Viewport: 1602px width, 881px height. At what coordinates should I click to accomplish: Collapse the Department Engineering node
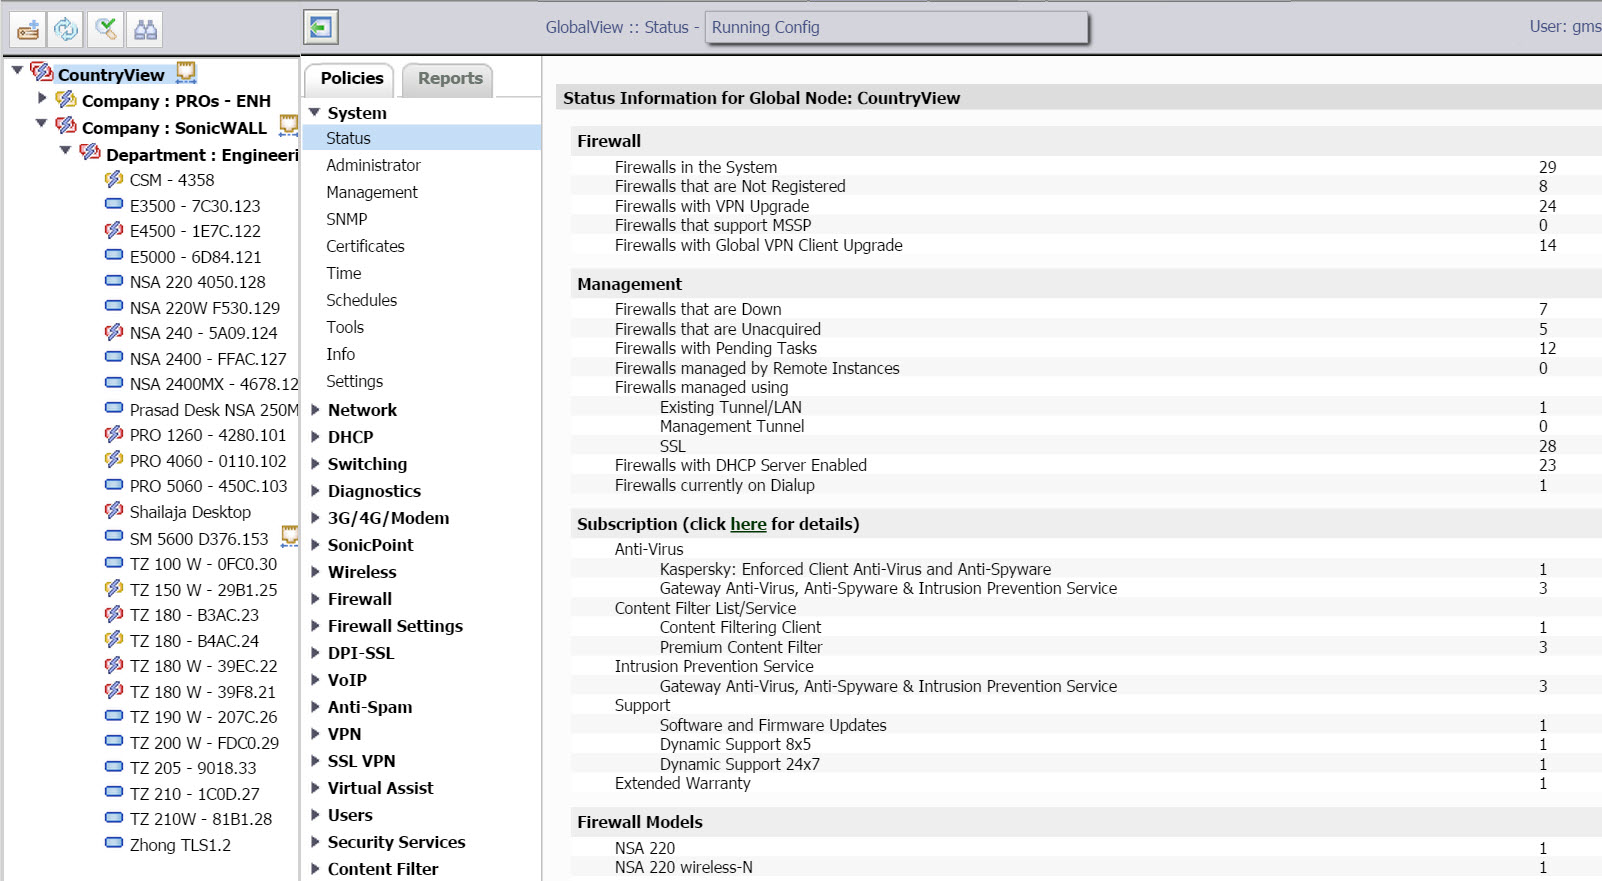tap(65, 151)
